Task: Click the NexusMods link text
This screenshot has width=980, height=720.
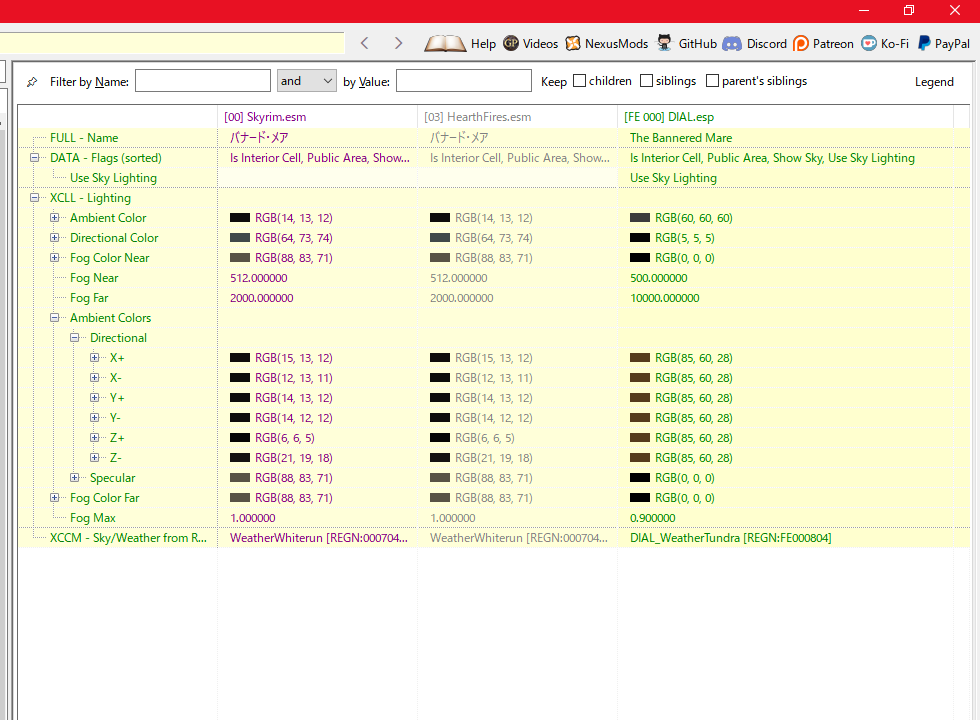Action: 616,44
